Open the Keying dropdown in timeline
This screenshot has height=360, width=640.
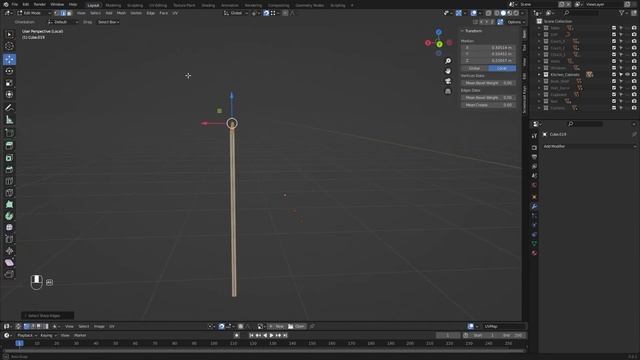click(48, 336)
